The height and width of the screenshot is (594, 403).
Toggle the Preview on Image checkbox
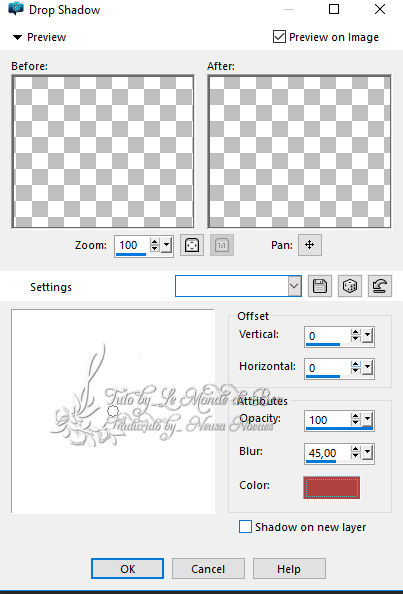click(279, 37)
